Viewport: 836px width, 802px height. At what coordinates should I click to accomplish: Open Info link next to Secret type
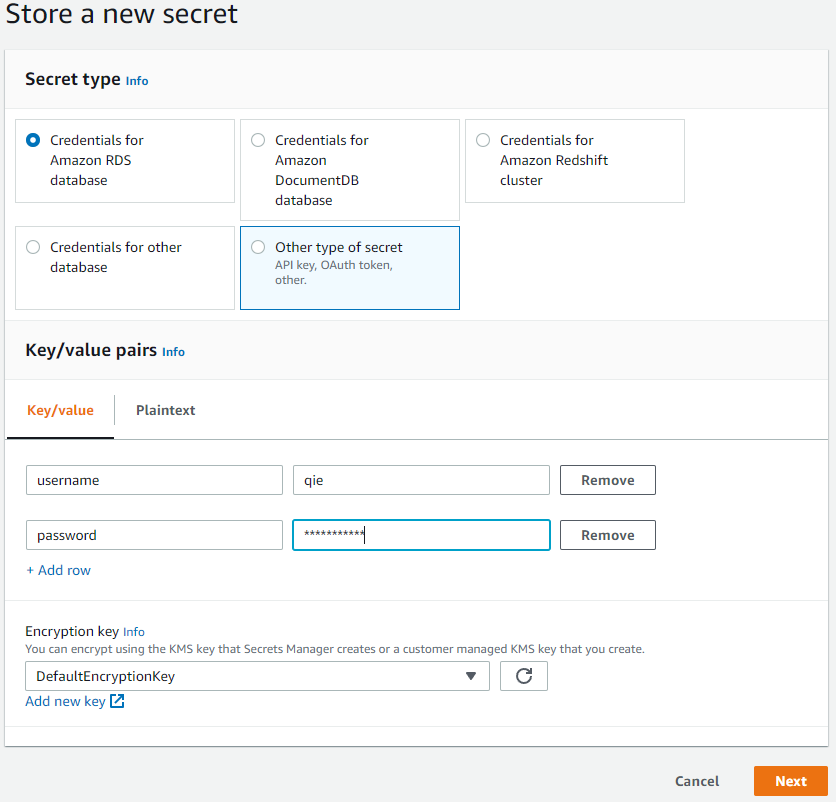(x=137, y=81)
